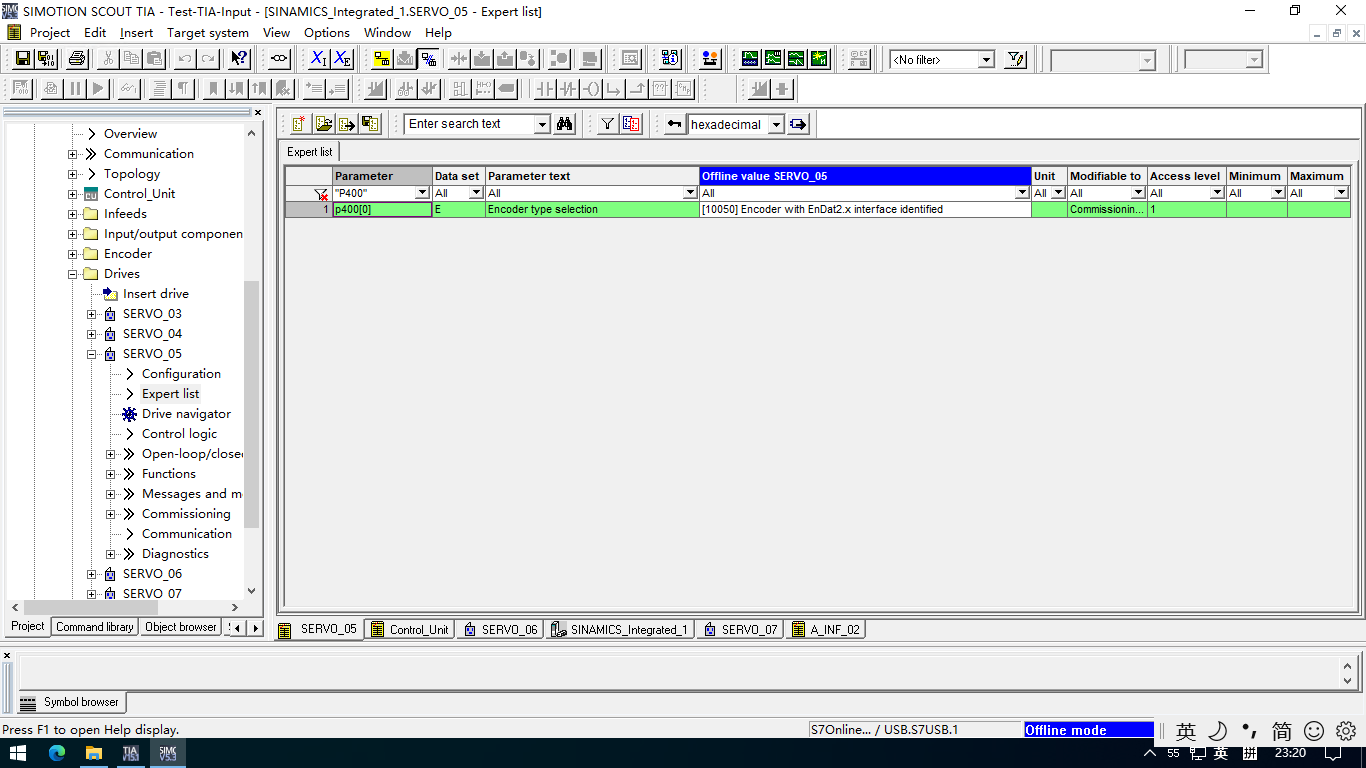The width and height of the screenshot is (1366, 768).
Task: Open the No filter dropdown
Action: 986,60
